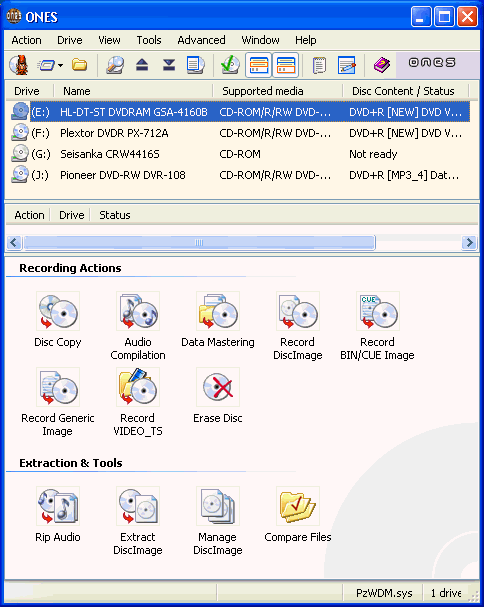484x607 pixels.
Task: Click the (F:) drive disc icon
Action: click(20, 132)
